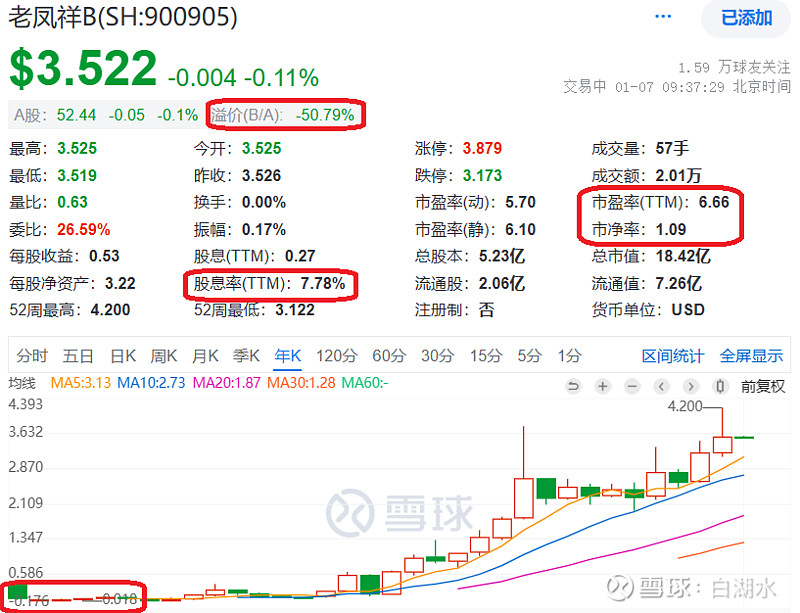
Task: Click the MA20:1.87 indicator label
Action: (x=227, y=383)
